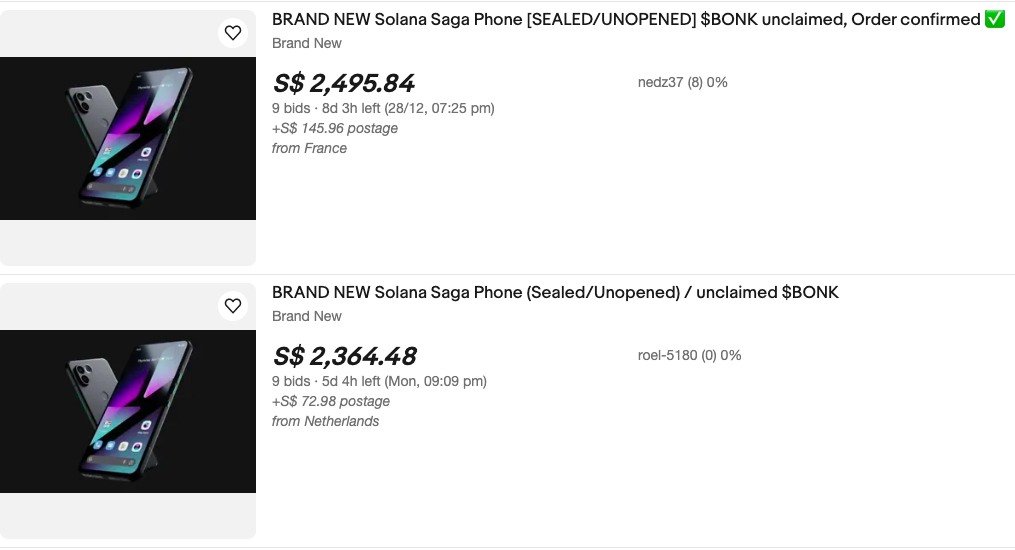Click the 5d 4h left end time

404,381
